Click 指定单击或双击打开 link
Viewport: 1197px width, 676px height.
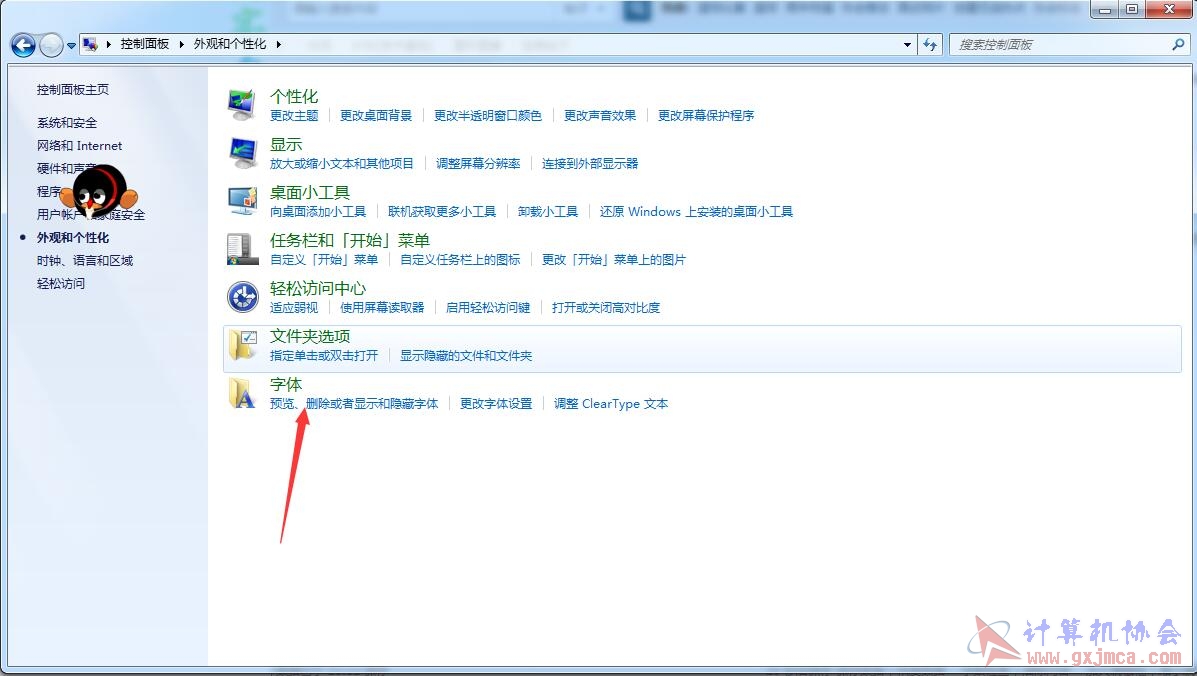point(324,356)
